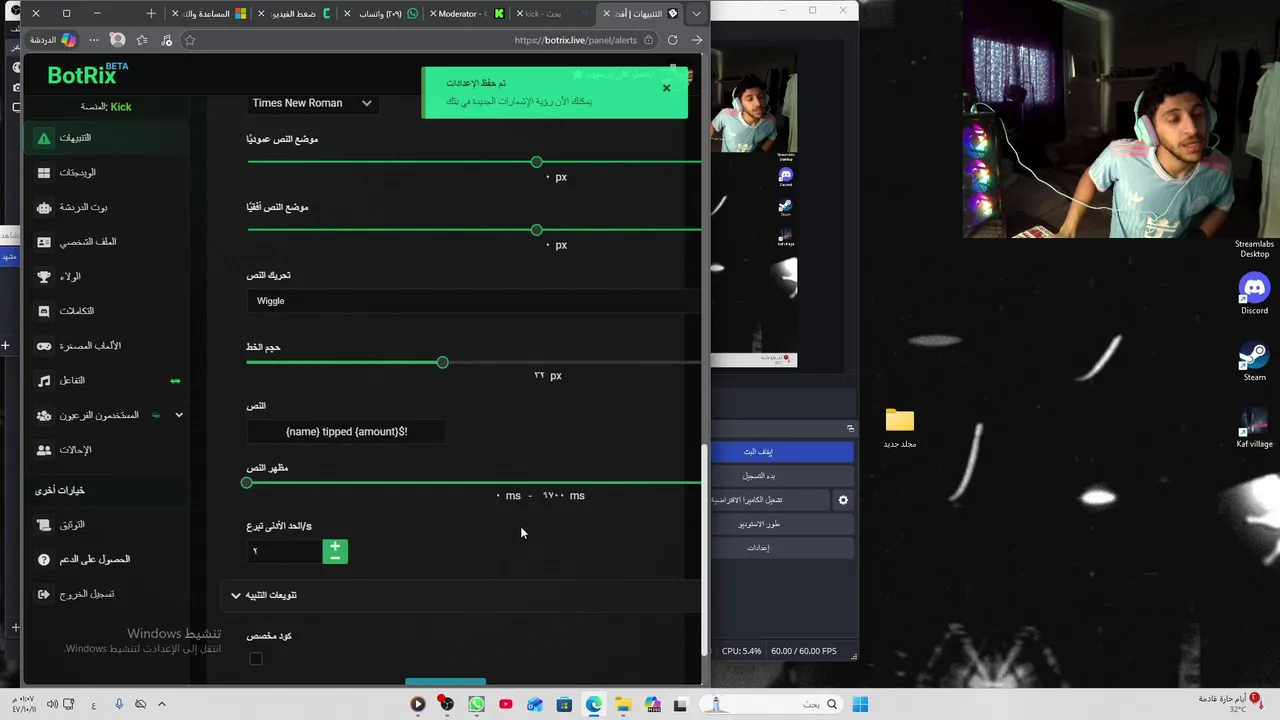Open الولاء loyalty page with trophy icon

pyautogui.click(x=108, y=276)
